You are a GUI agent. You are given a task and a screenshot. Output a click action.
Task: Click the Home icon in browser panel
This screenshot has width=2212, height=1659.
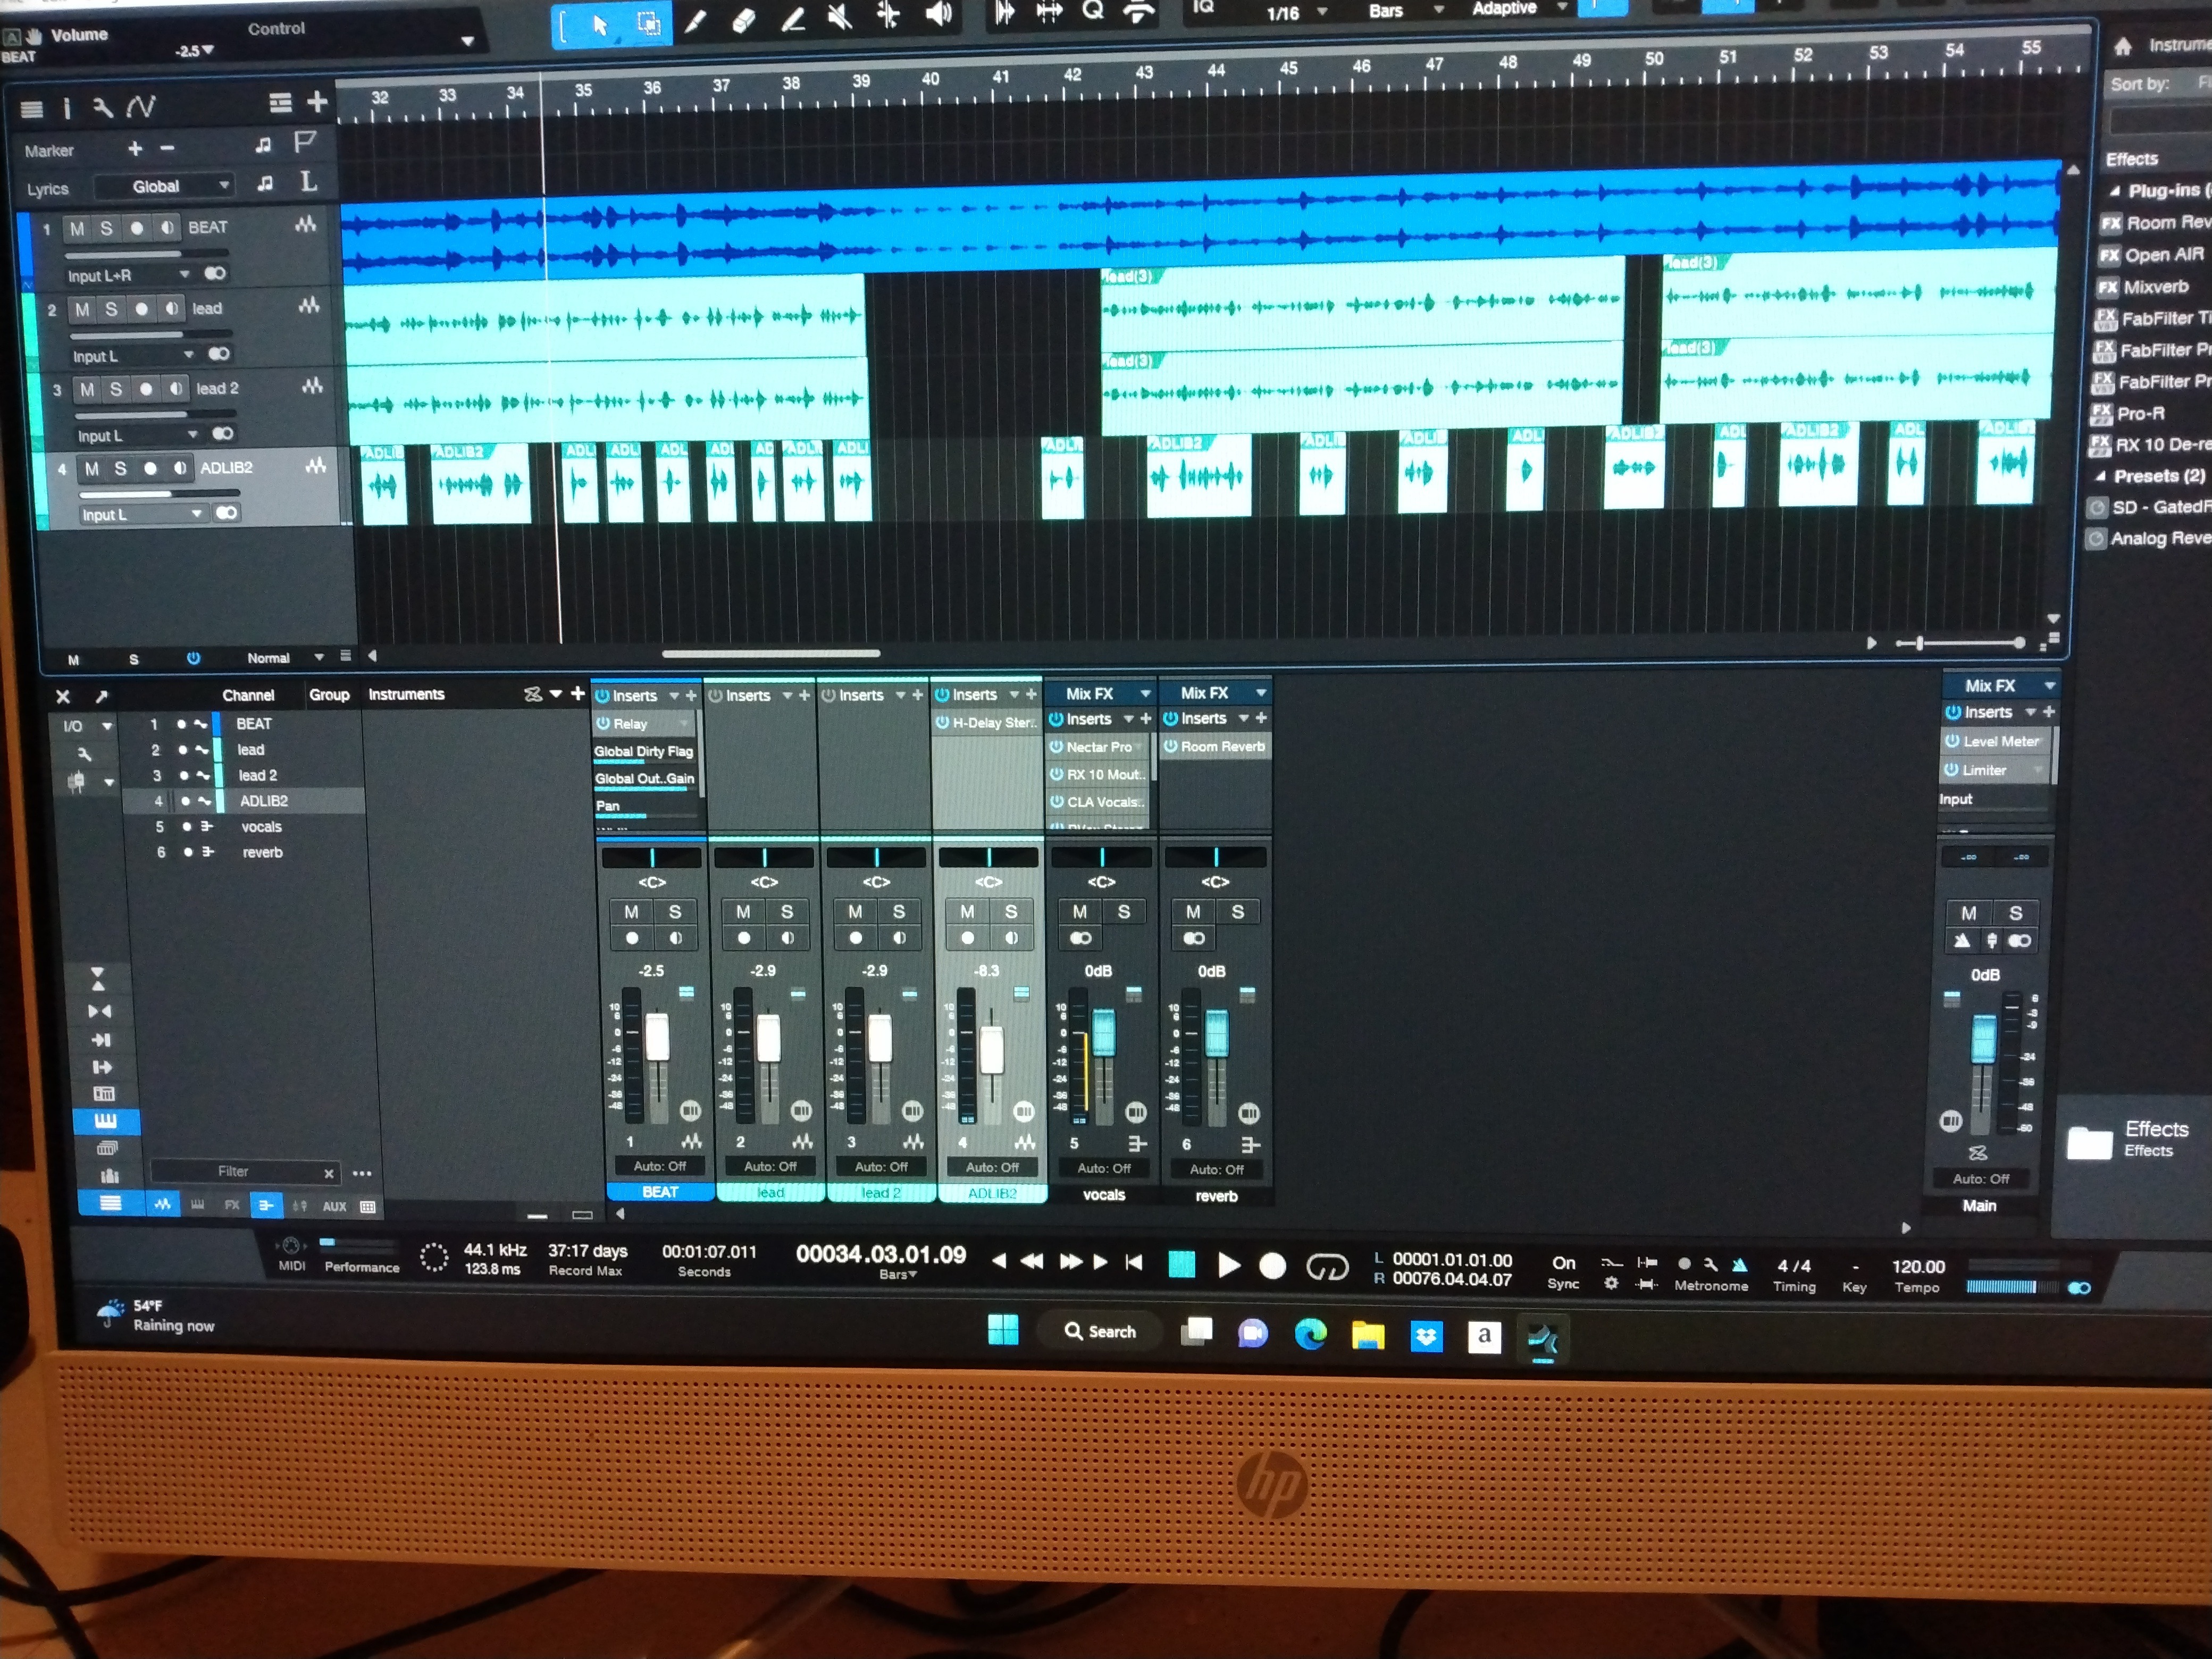pos(2123,46)
